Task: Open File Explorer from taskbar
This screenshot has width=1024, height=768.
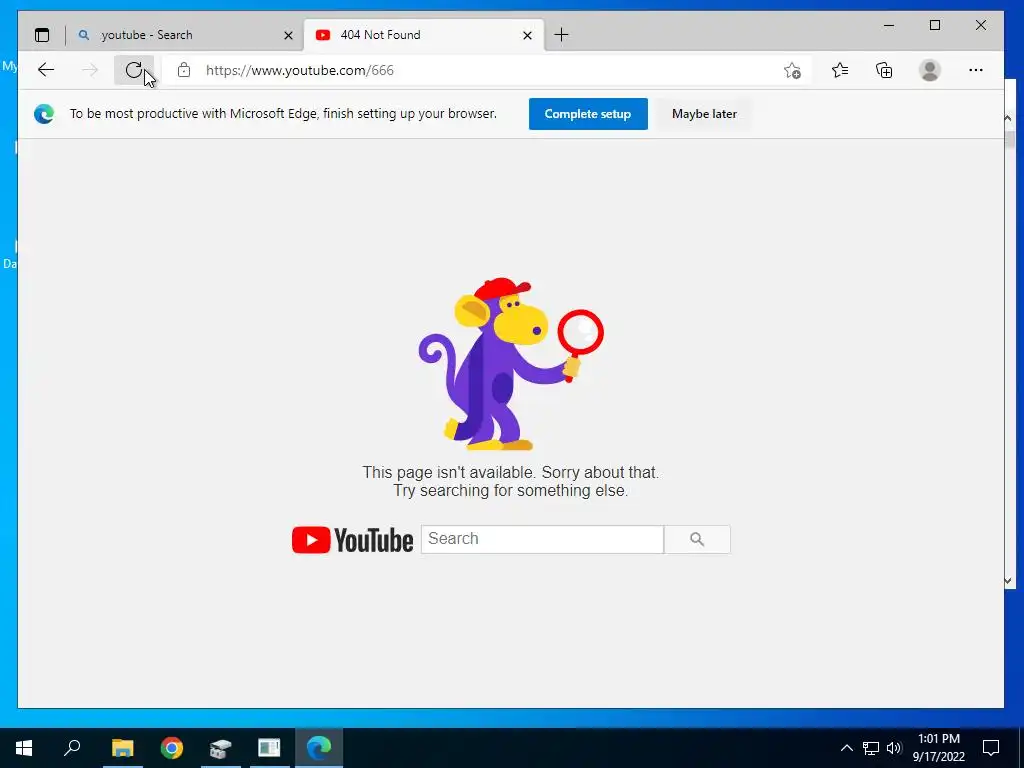Action: tap(122, 748)
